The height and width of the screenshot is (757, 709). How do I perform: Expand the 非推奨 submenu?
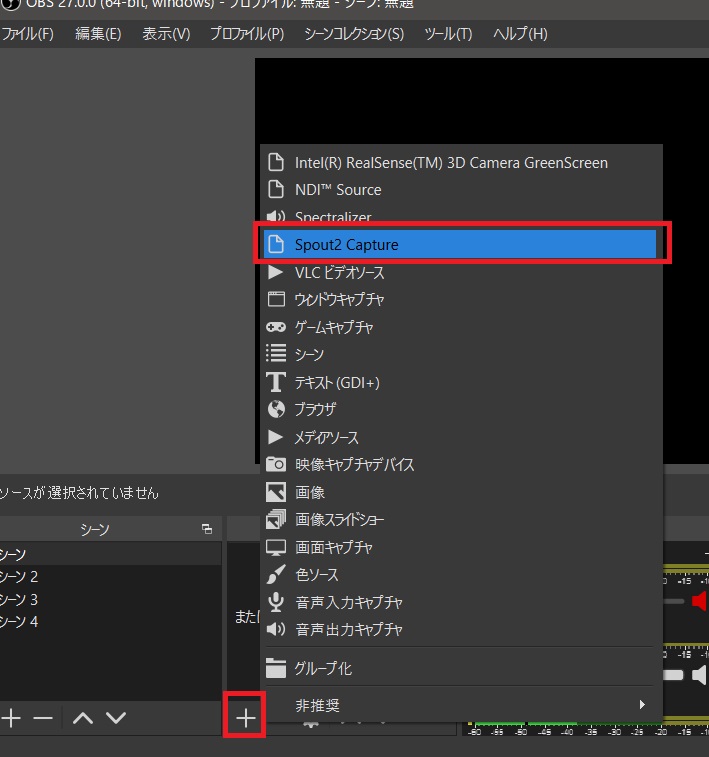click(x=460, y=705)
